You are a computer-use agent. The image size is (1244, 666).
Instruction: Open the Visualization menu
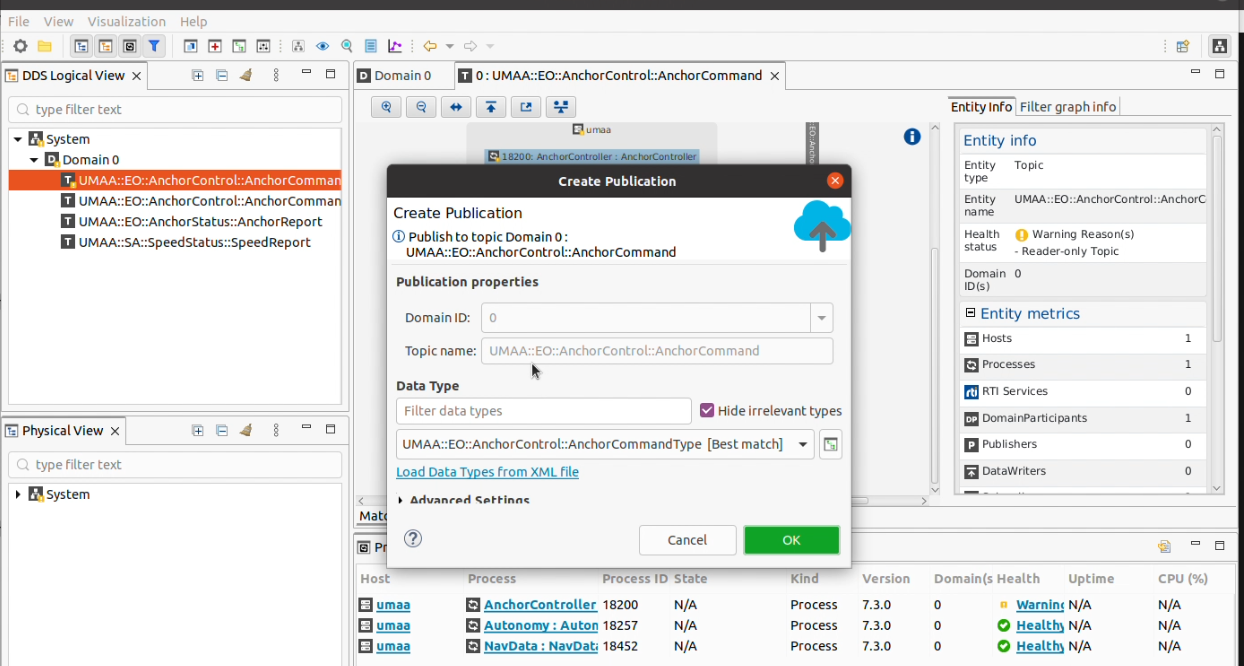(x=126, y=21)
